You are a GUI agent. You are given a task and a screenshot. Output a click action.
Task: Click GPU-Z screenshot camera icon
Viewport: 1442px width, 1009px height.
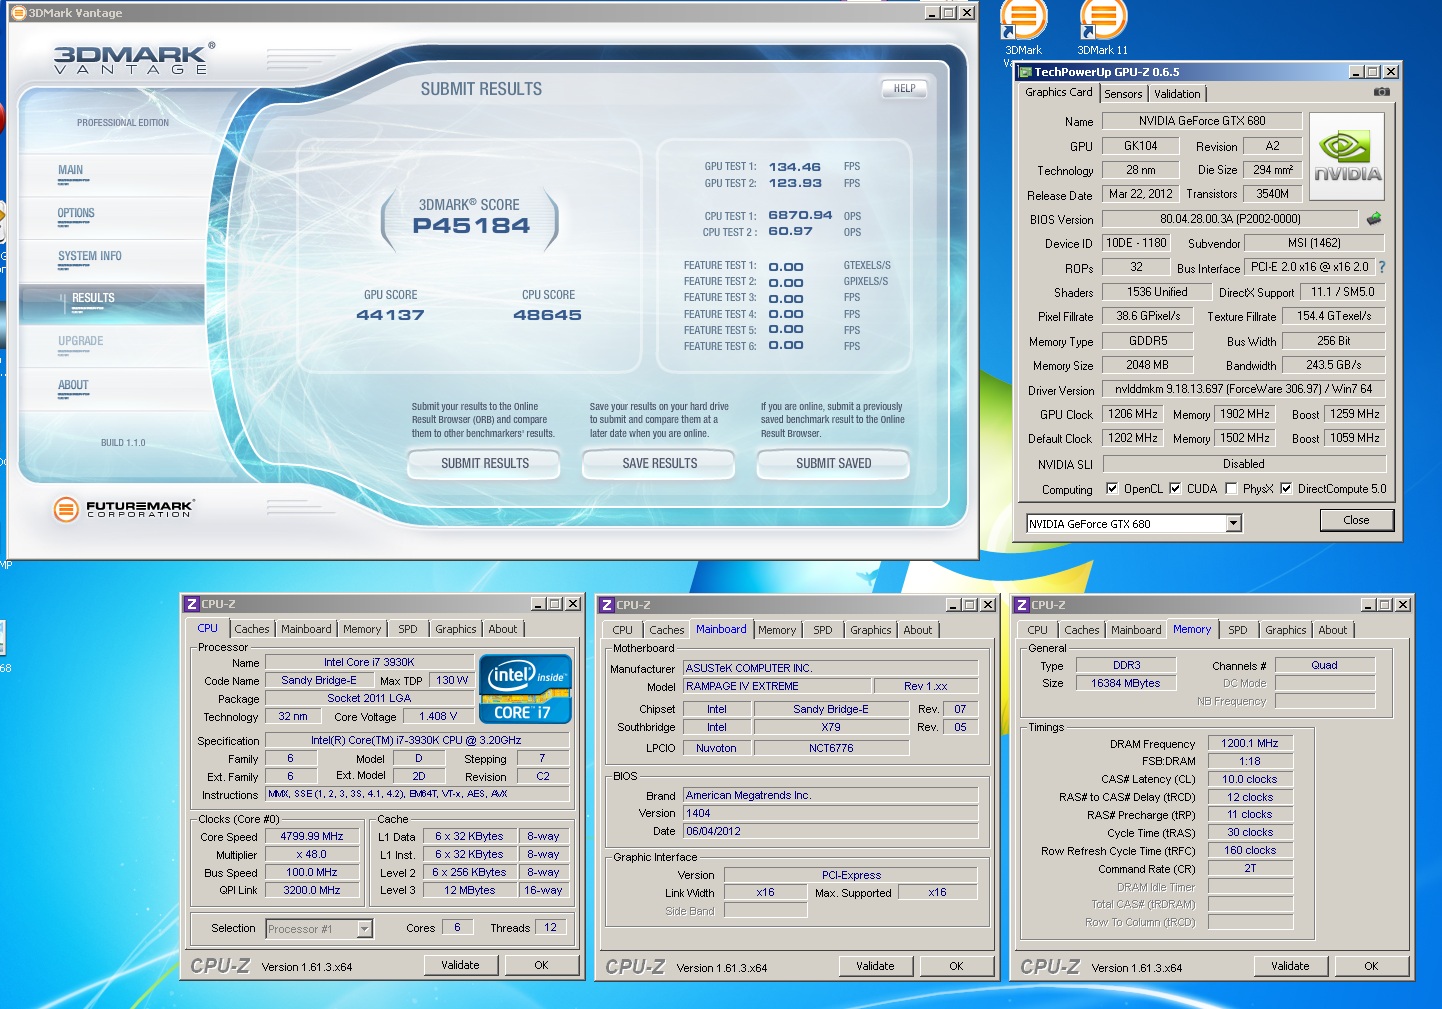click(1382, 92)
